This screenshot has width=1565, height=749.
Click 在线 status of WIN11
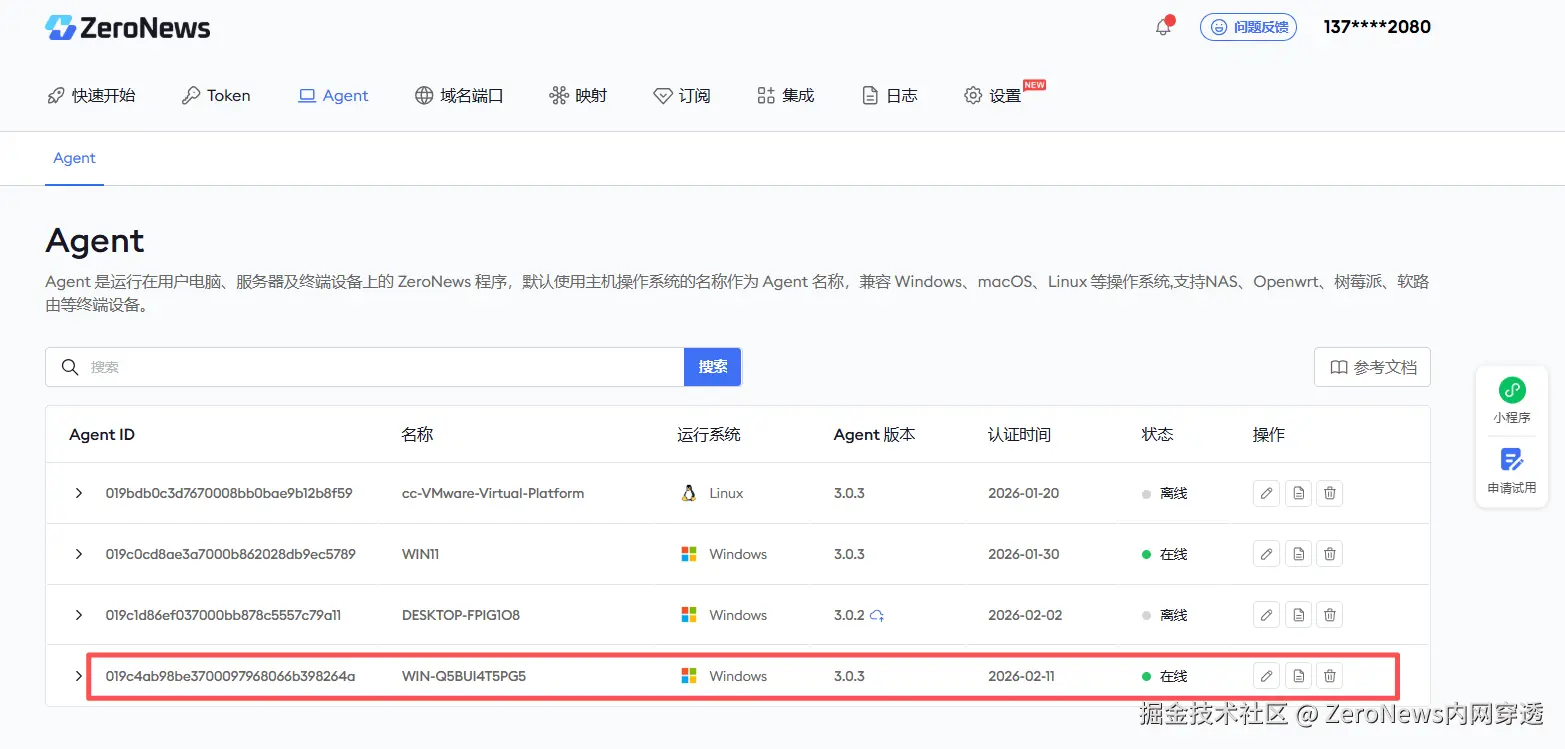(1165, 554)
